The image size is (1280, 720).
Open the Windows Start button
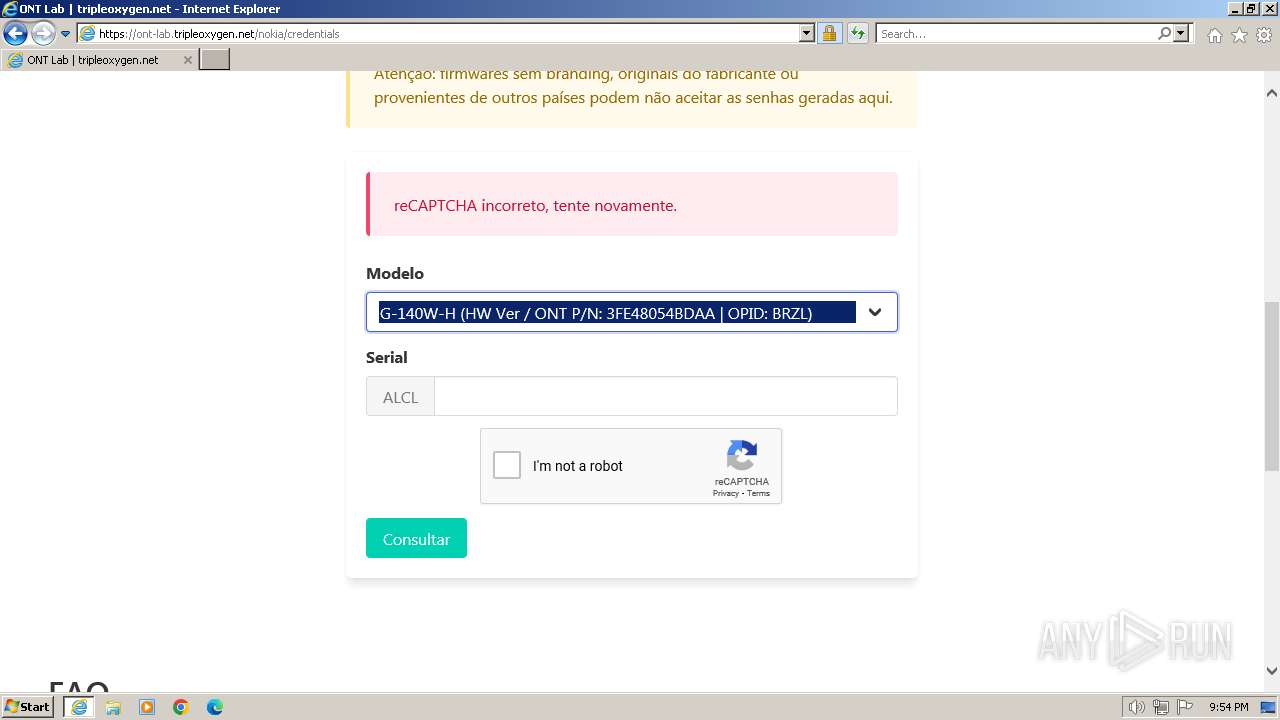pos(27,706)
